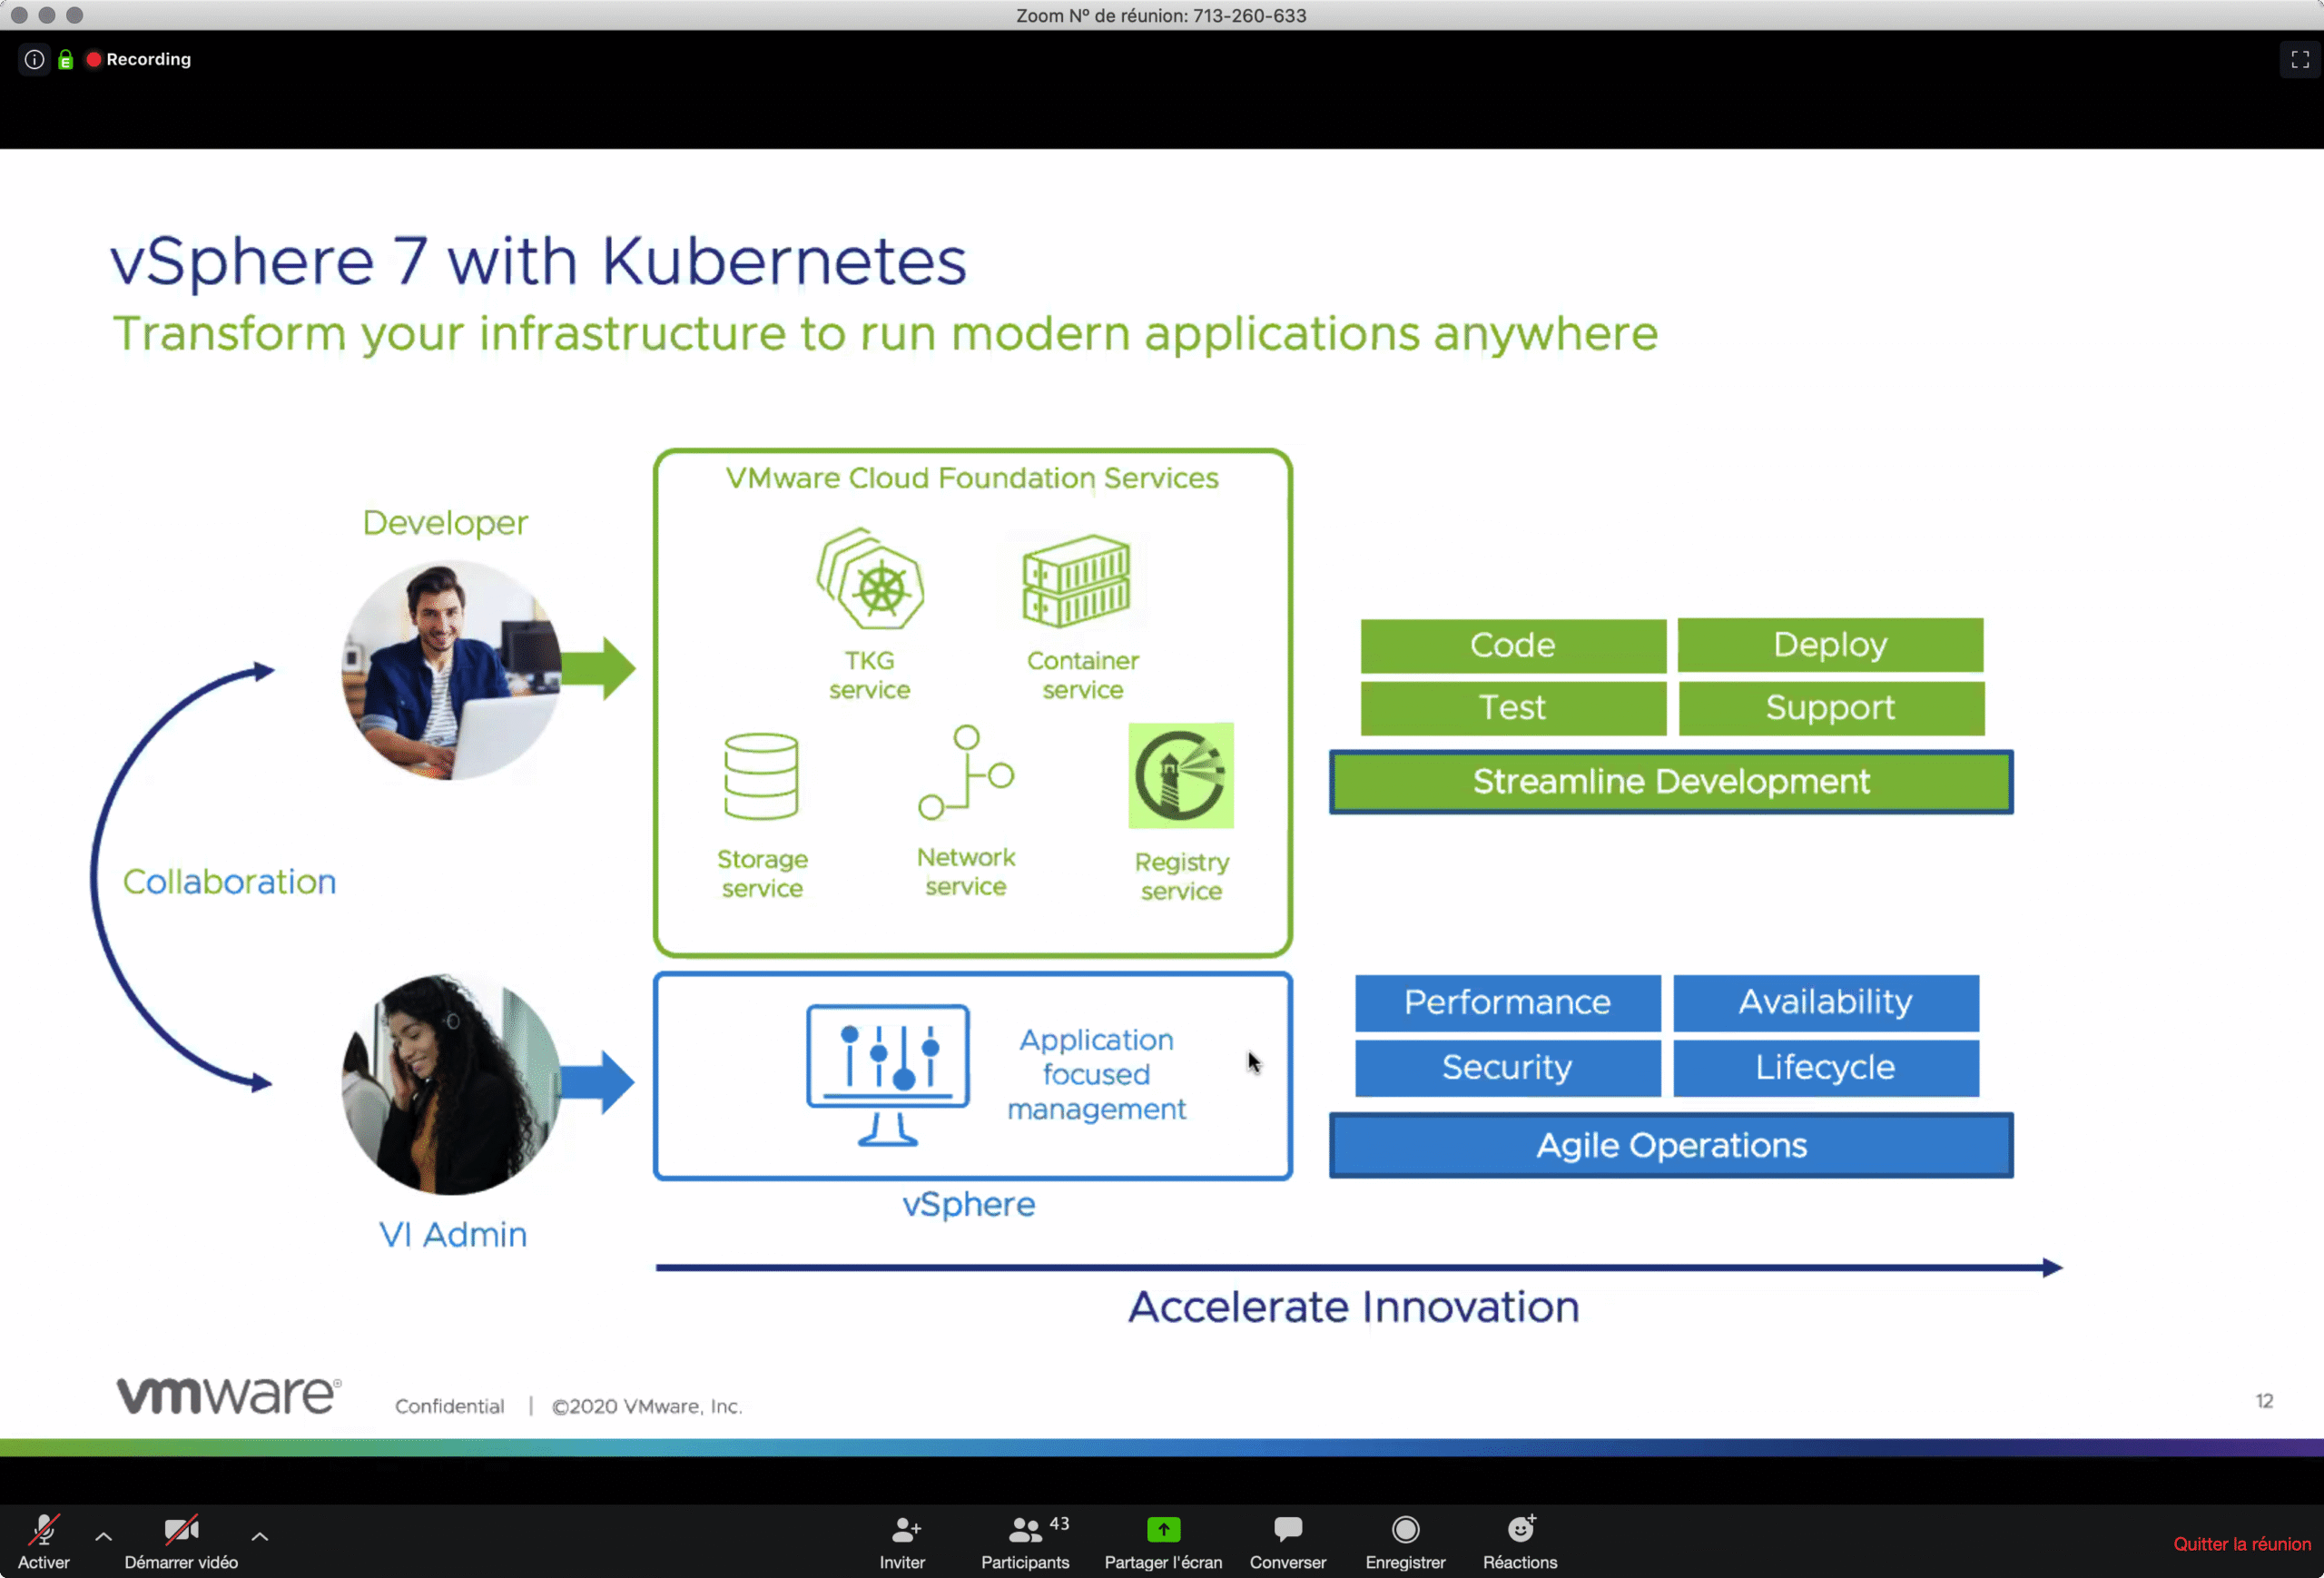The image size is (2324, 1578).
Task: Unmute microphone with the Activer button
Action: (44, 1540)
